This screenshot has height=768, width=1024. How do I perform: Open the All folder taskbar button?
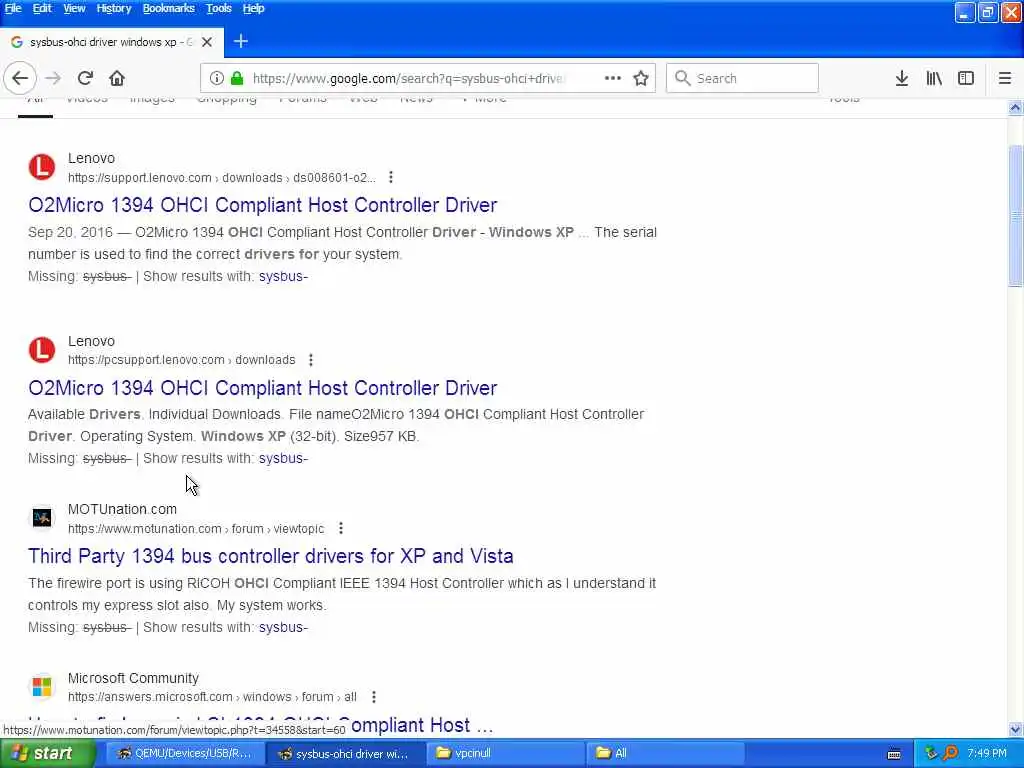[x=665, y=754]
